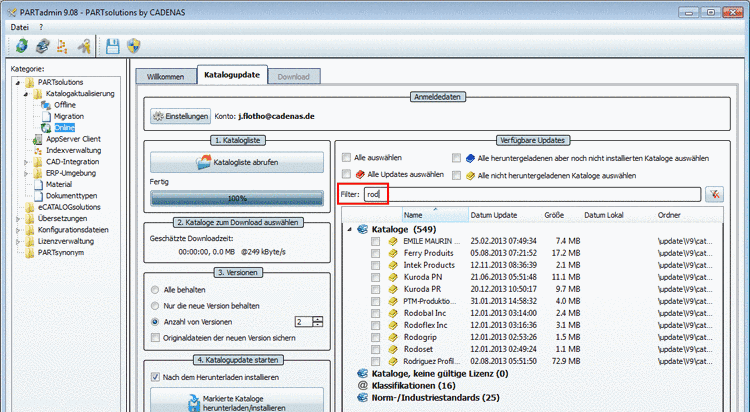The width and height of the screenshot is (750, 412).
Task: Click the Katalogliste abrufen button
Action: [237, 162]
